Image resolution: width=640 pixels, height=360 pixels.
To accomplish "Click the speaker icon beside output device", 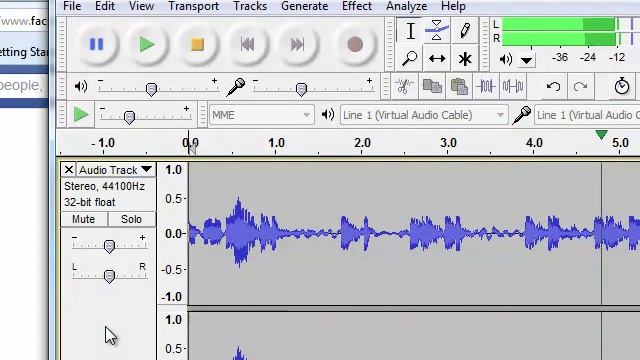I will (x=328, y=115).
